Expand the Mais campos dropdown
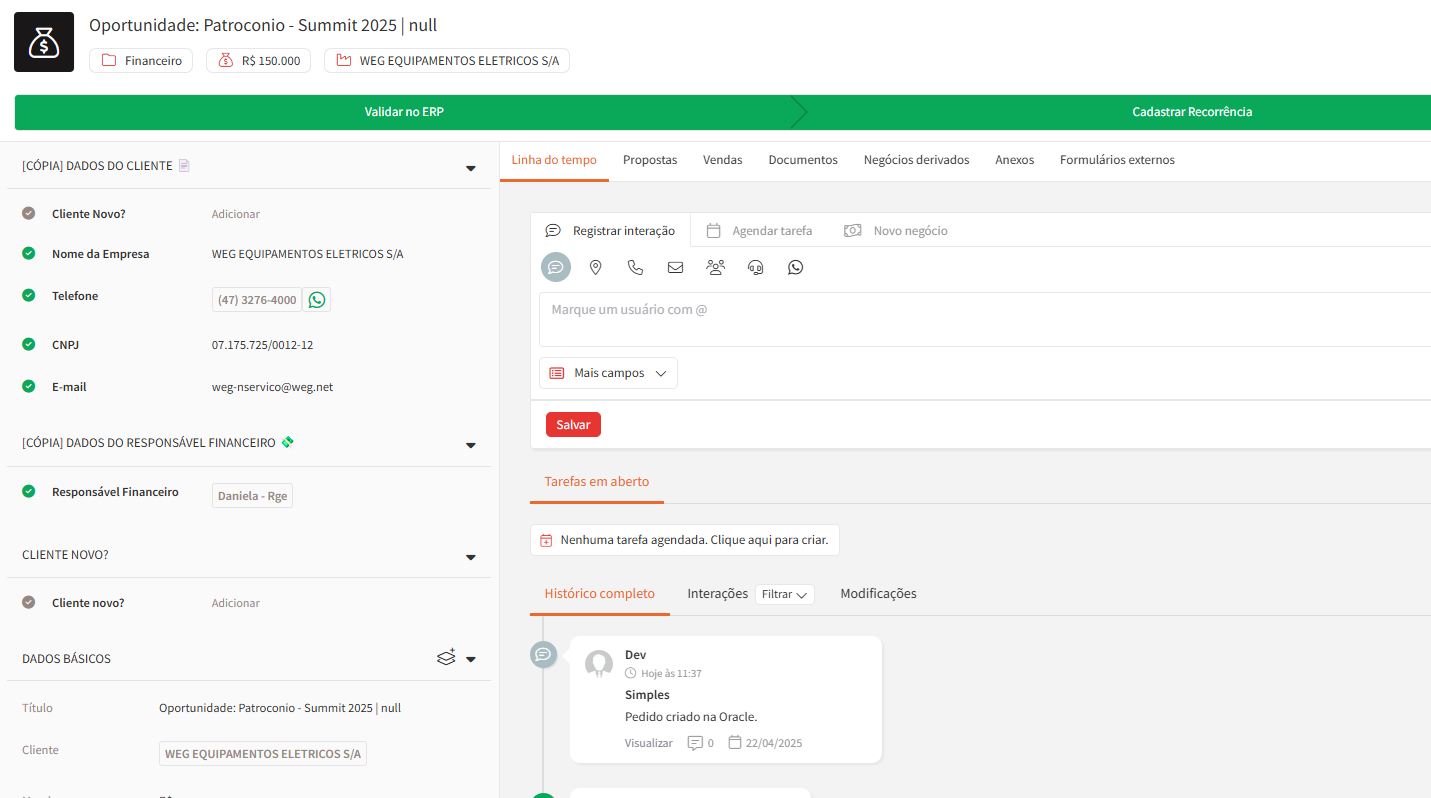 (x=608, y=373)
